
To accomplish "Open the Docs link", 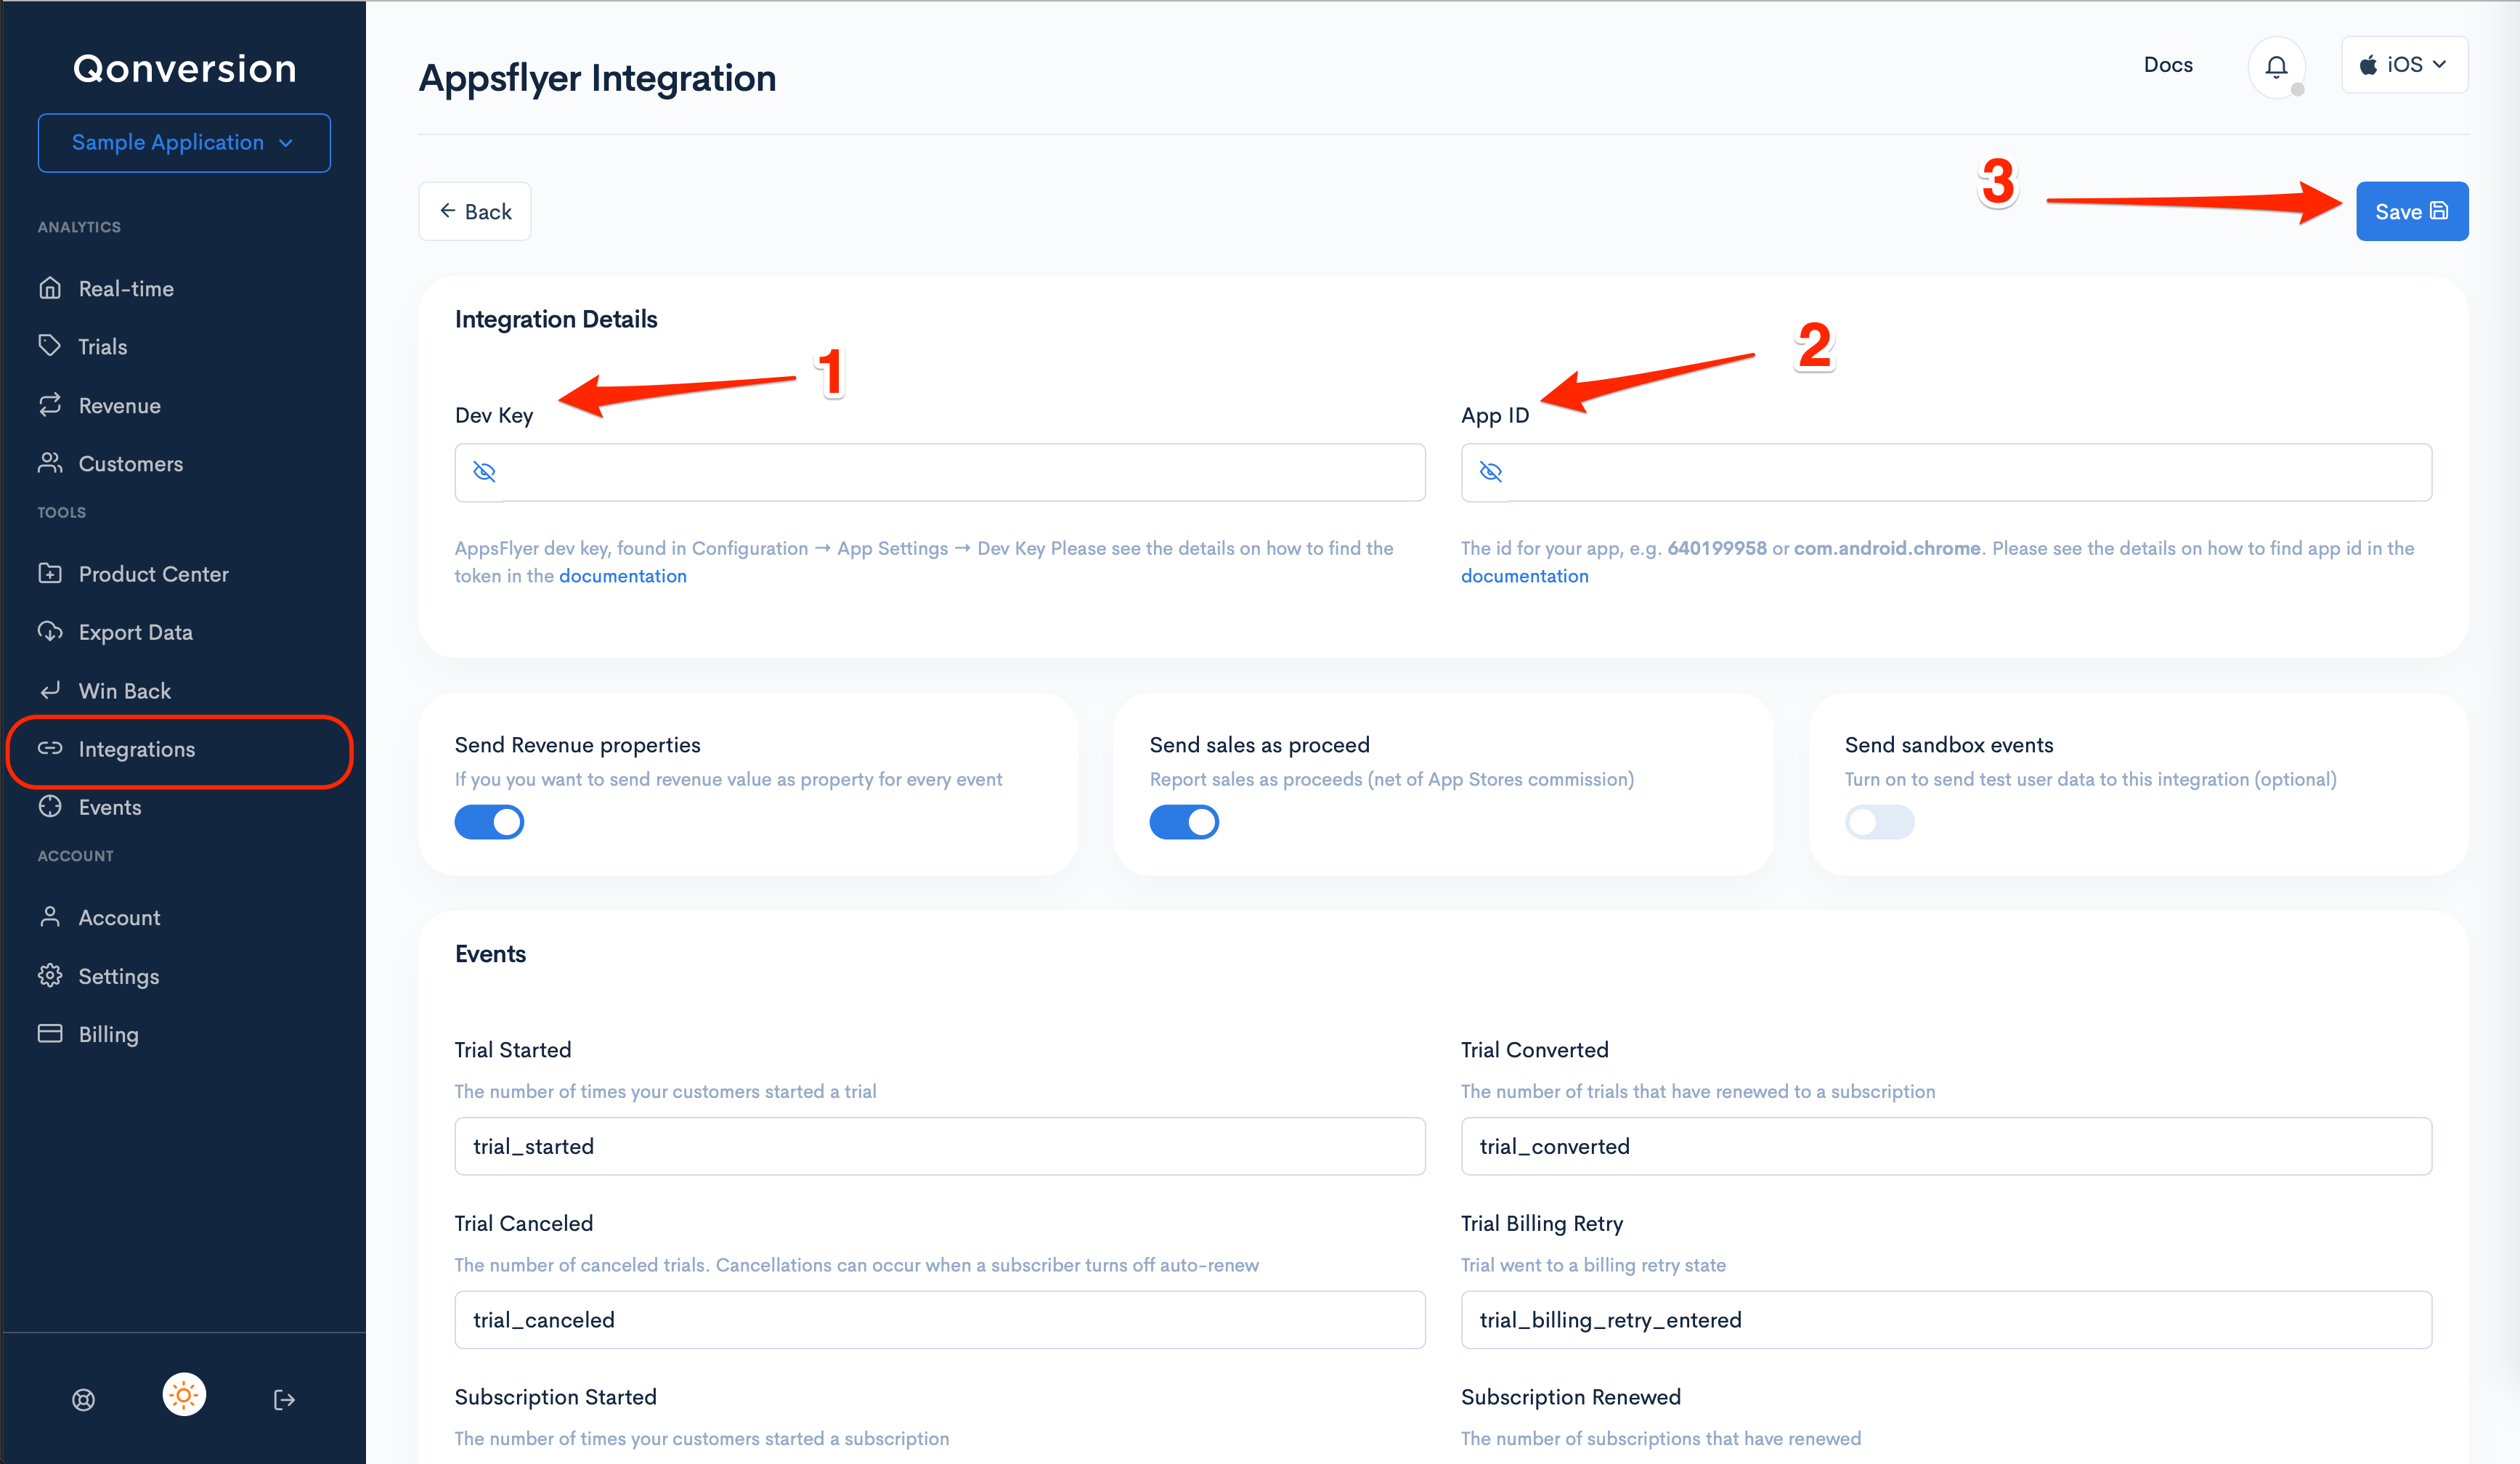I will [2168, 65].
